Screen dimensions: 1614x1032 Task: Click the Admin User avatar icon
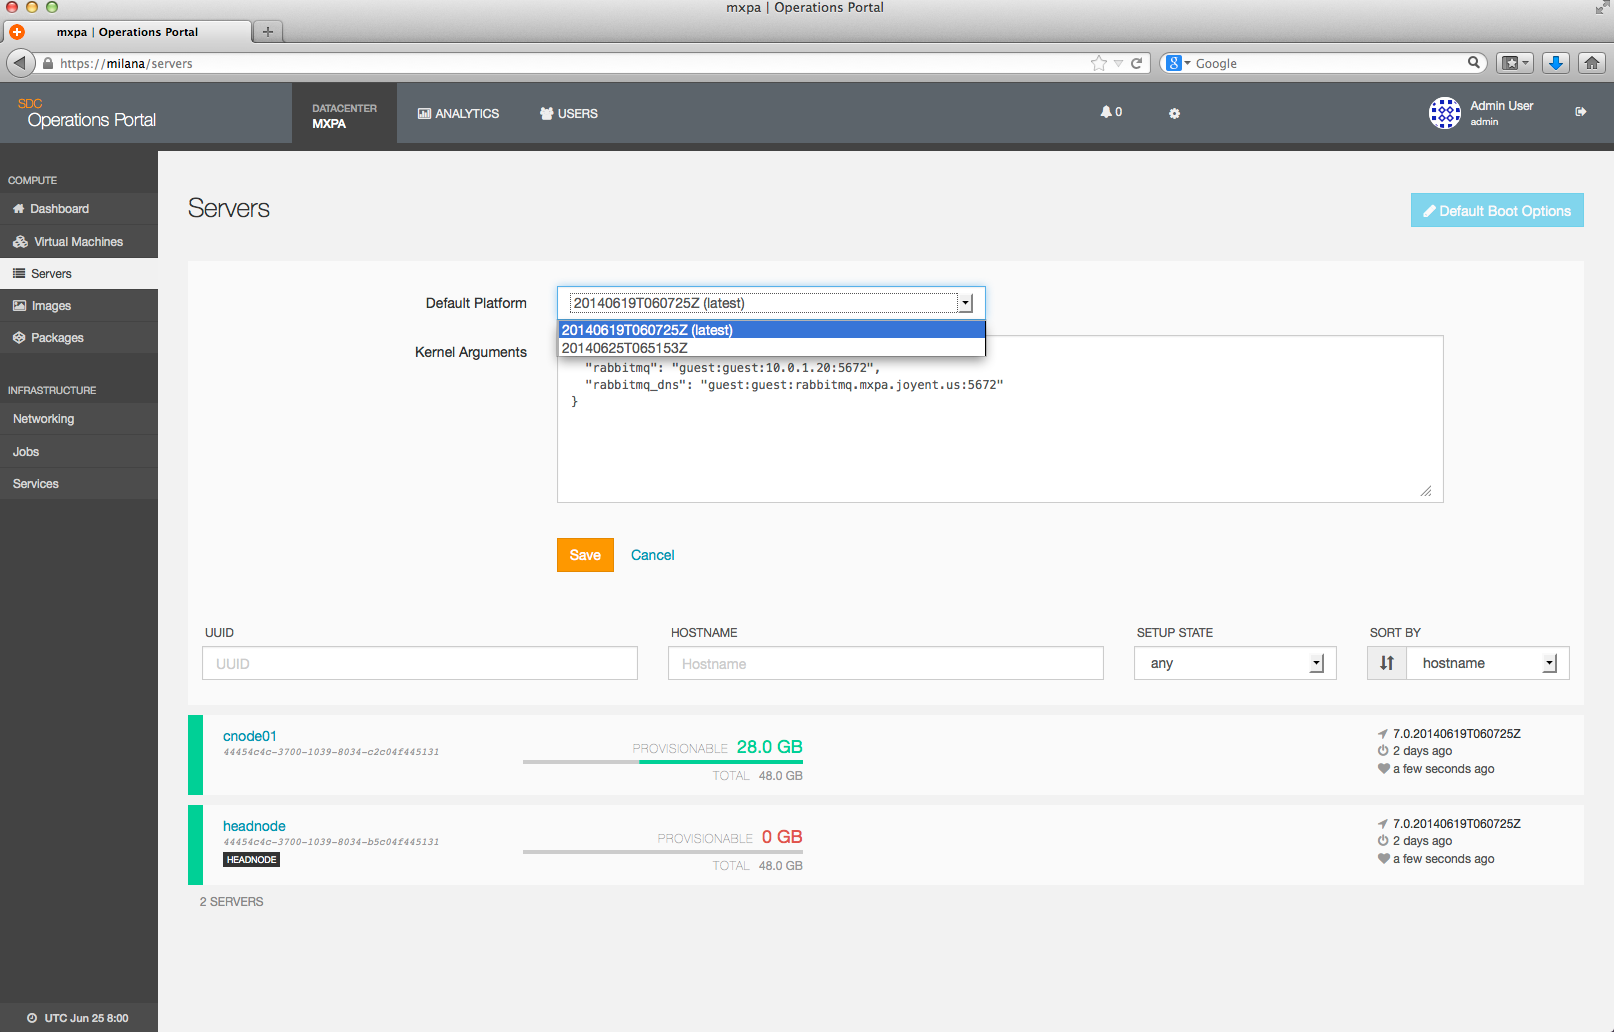coord(1445,113)
